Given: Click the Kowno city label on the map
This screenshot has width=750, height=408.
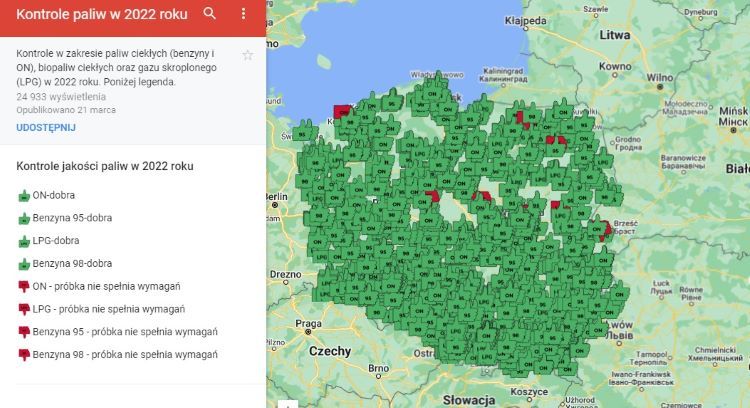Looking at the screenshot, I should [x=615, y=66].
